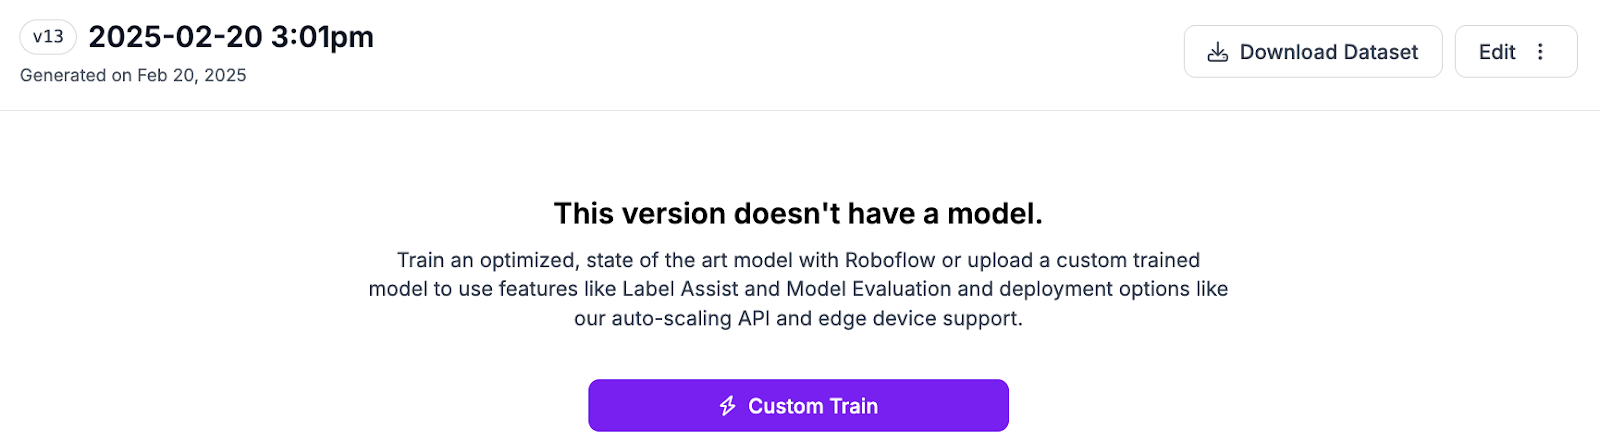
Task: Click the word Roboflow in the description
Action: [x=890, y=260]
